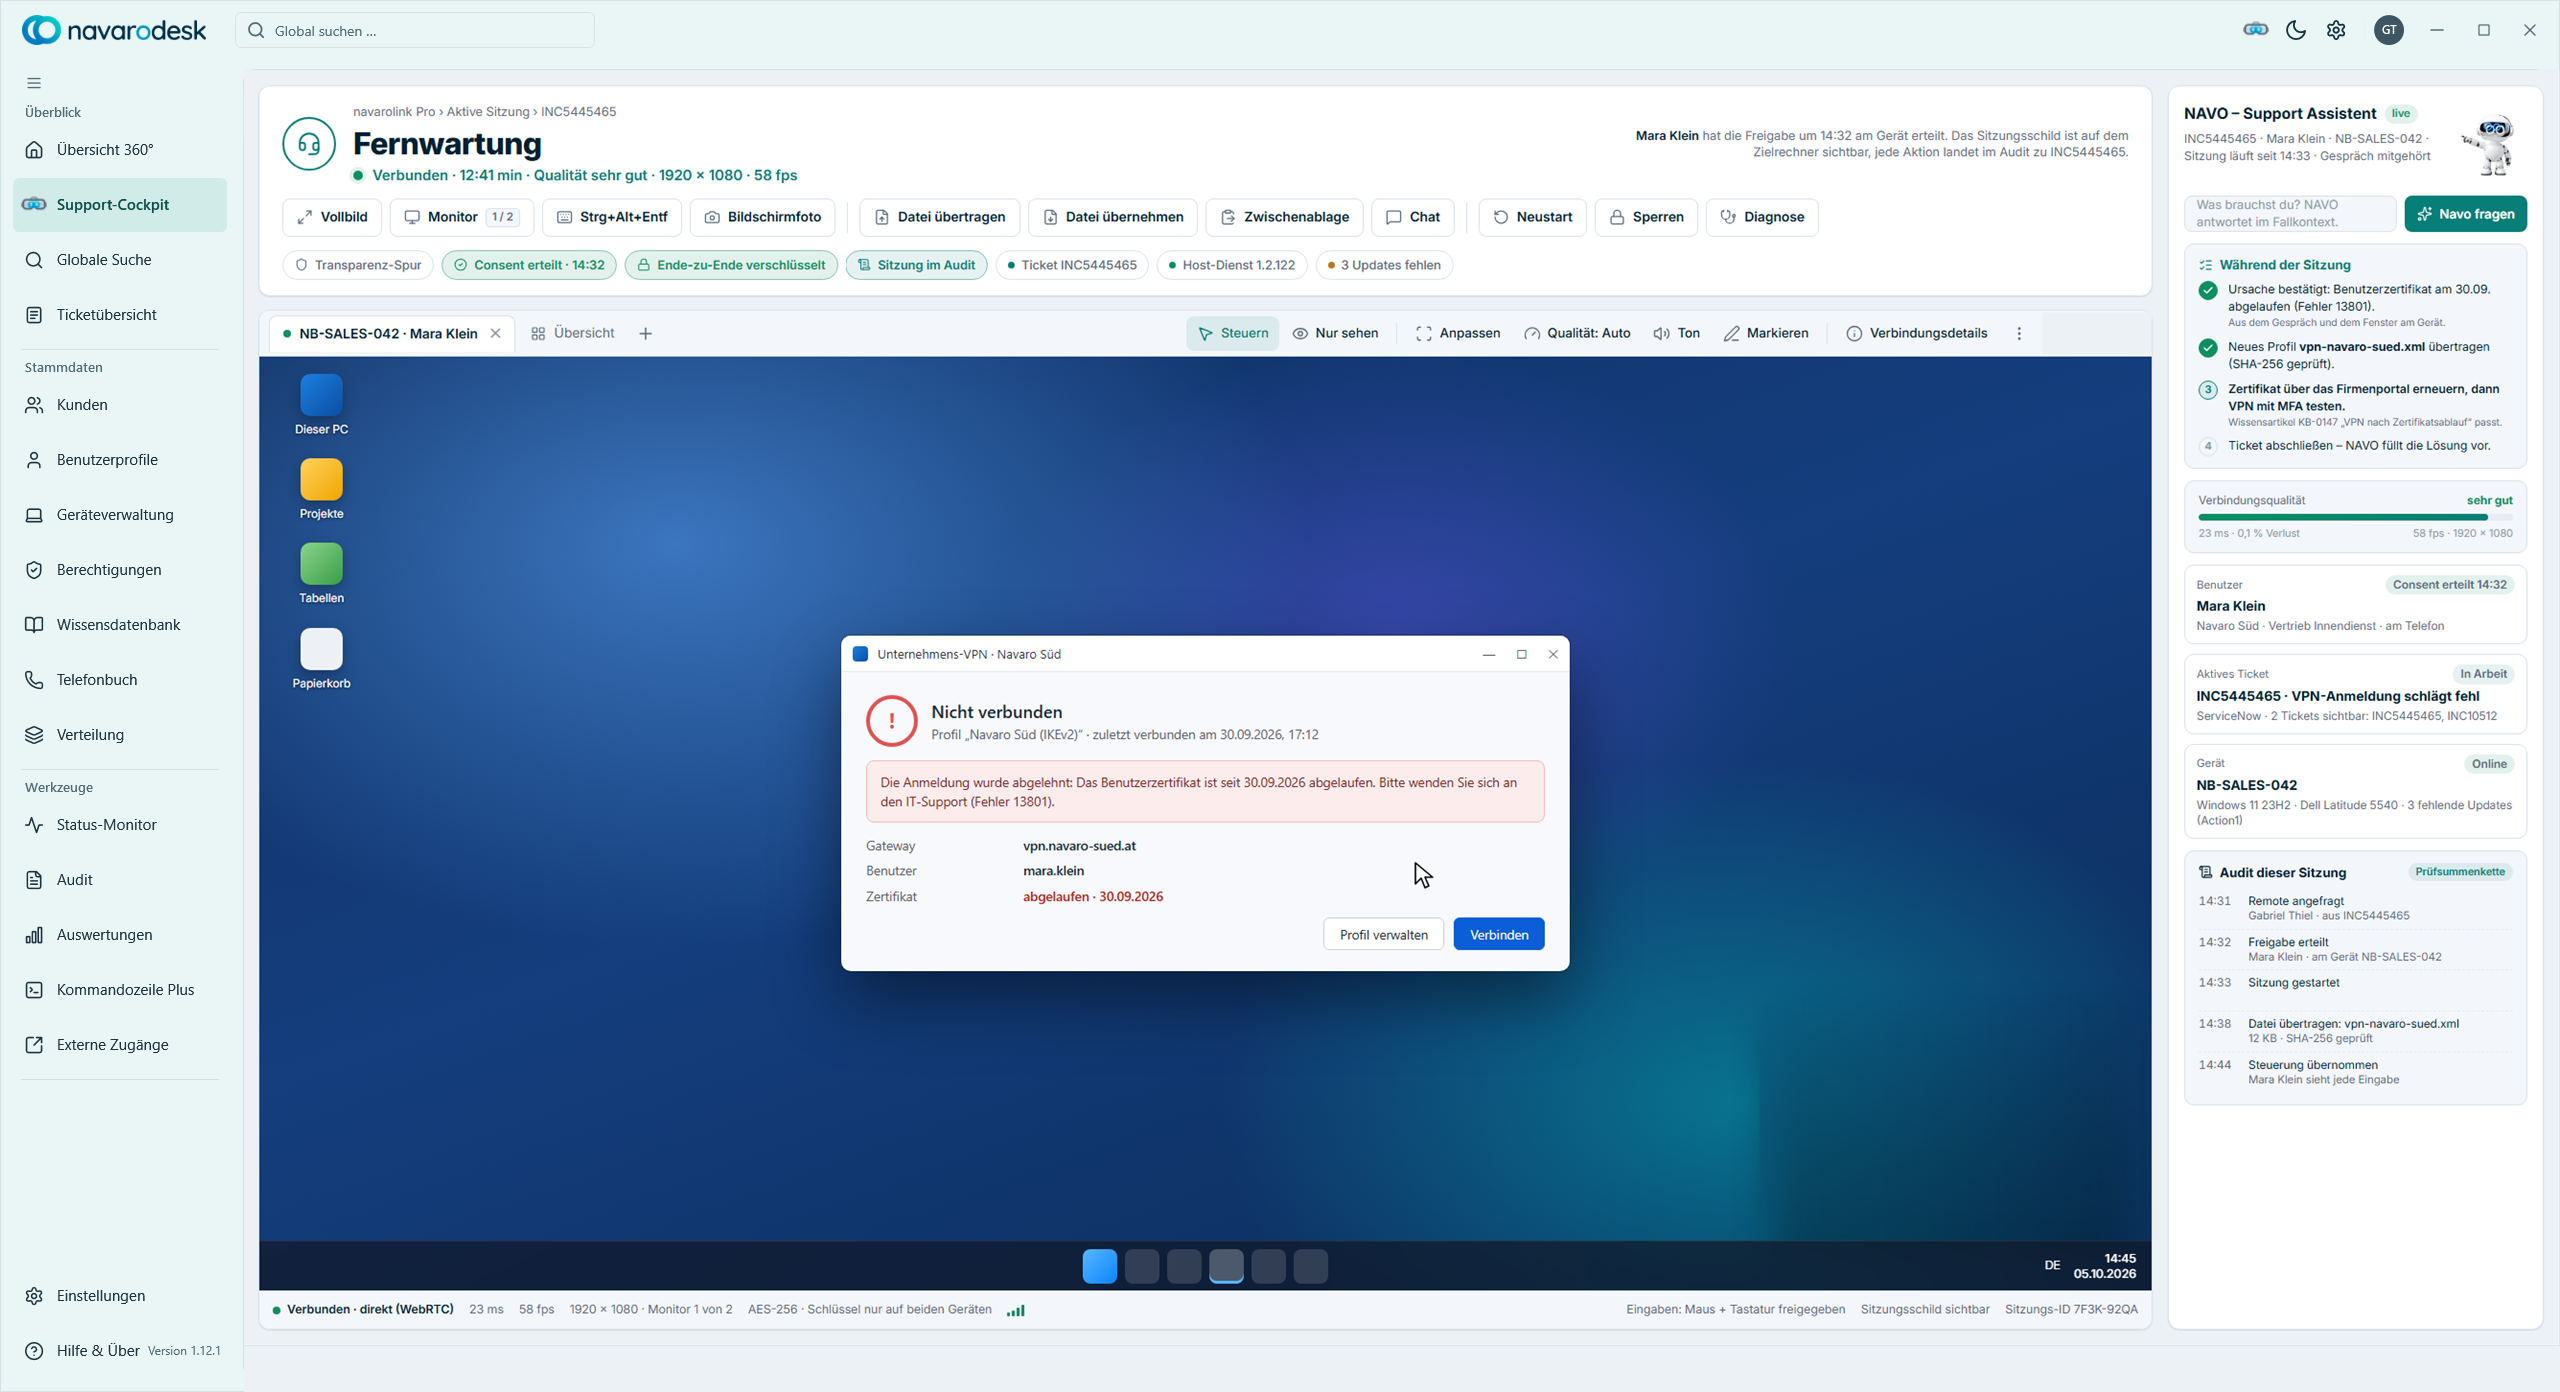Switch to the Übersicht tab

pyautogui.click(x=573, y=333)
